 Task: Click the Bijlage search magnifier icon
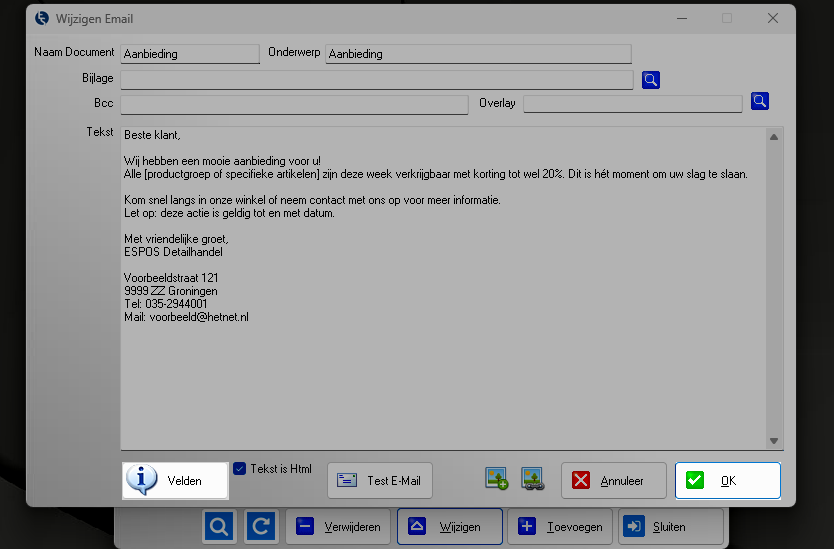tap(651, 80)
